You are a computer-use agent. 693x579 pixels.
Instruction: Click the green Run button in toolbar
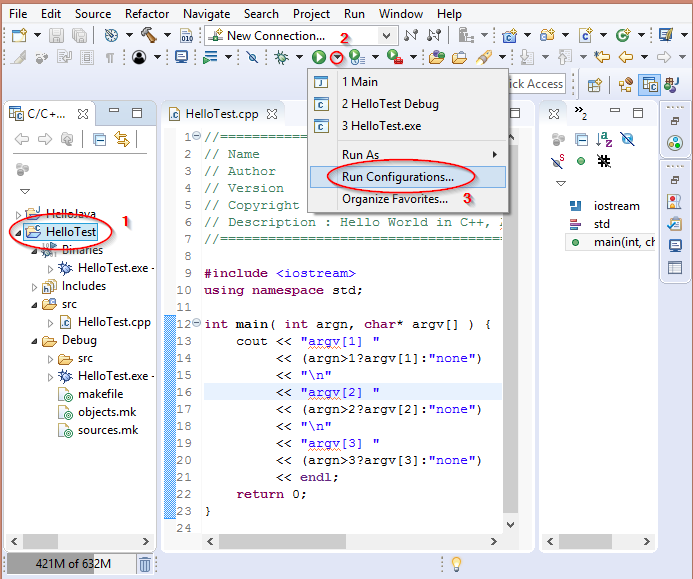(319, 58)
